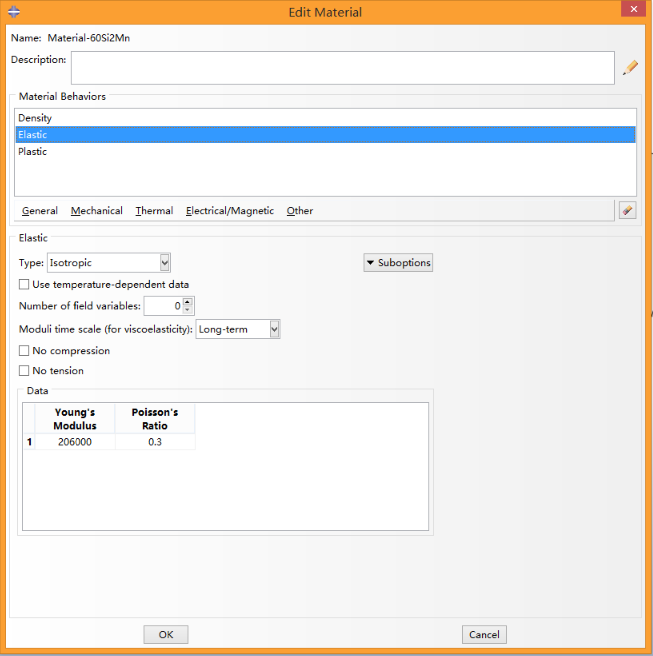Click the Young's Modulus column header
Screen dimensions: 653x656
click(x=75, y=419)
